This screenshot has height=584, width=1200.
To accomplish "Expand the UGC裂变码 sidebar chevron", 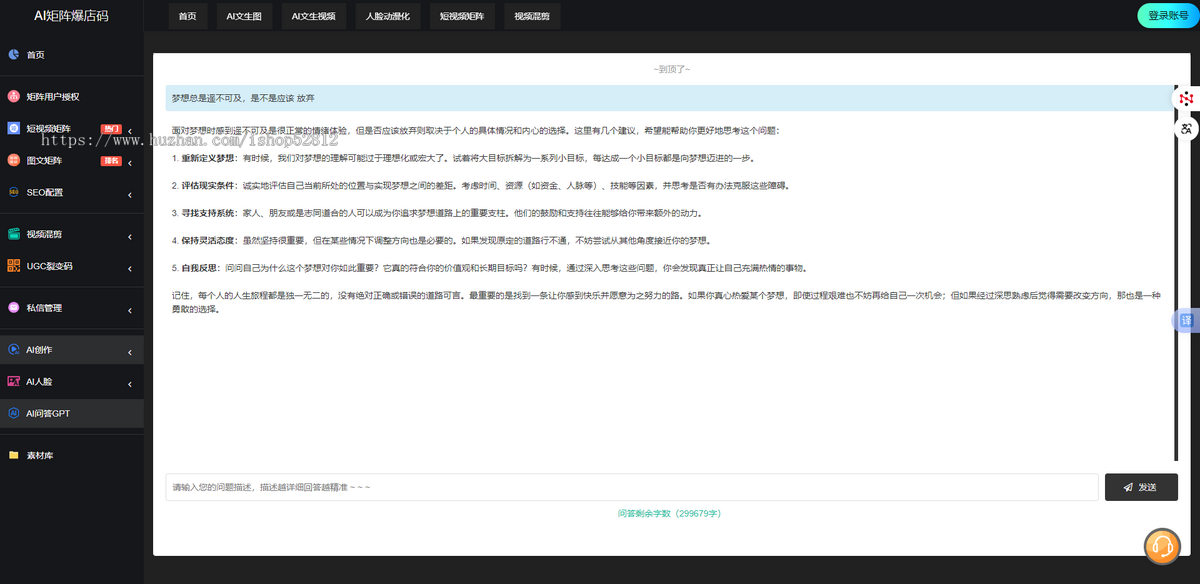I will (130, 267).
